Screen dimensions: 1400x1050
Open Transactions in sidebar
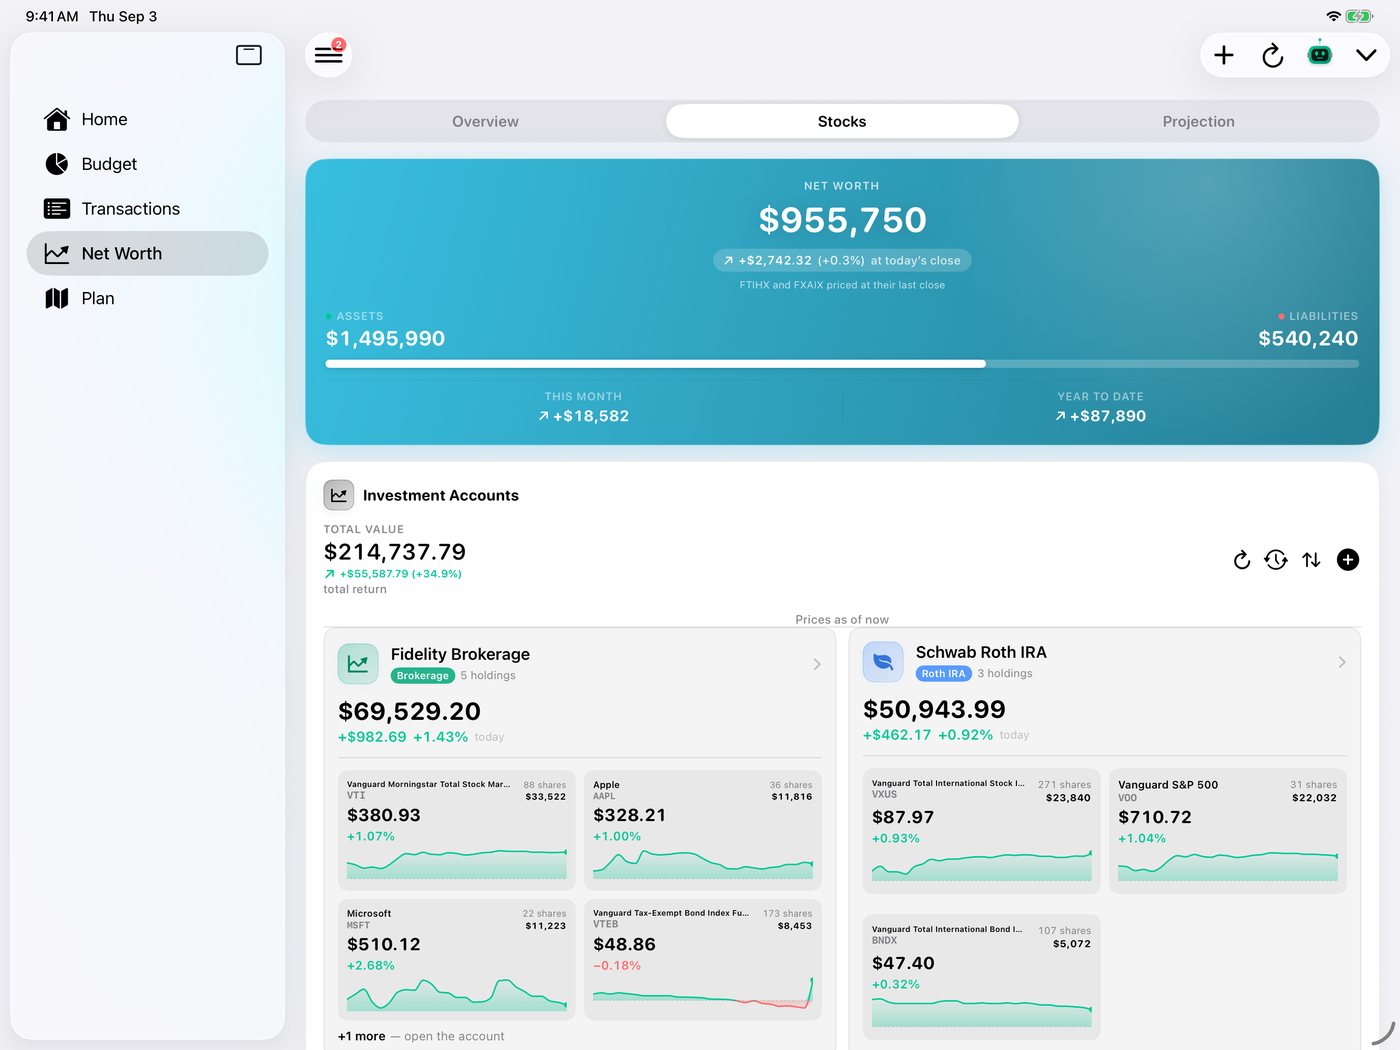pyautogui.click(x=147, y=209)
